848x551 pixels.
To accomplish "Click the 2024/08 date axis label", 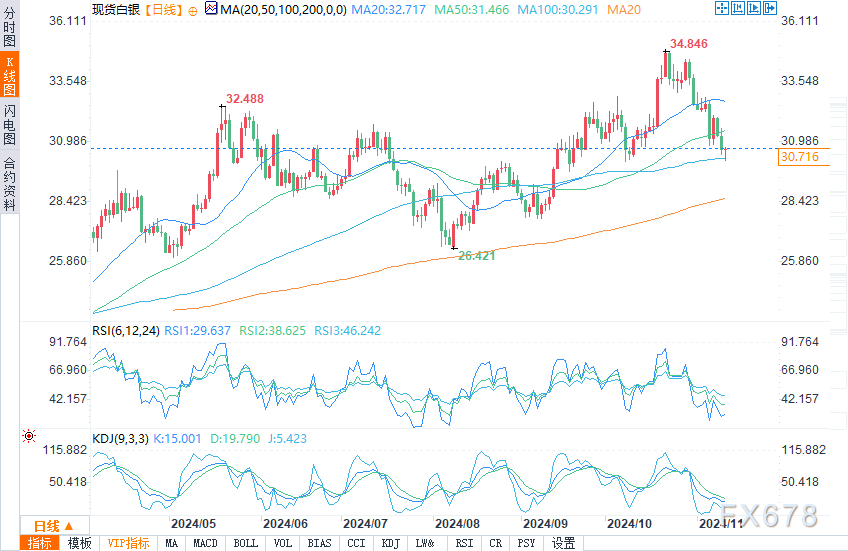I will click(x=458, y=524).
